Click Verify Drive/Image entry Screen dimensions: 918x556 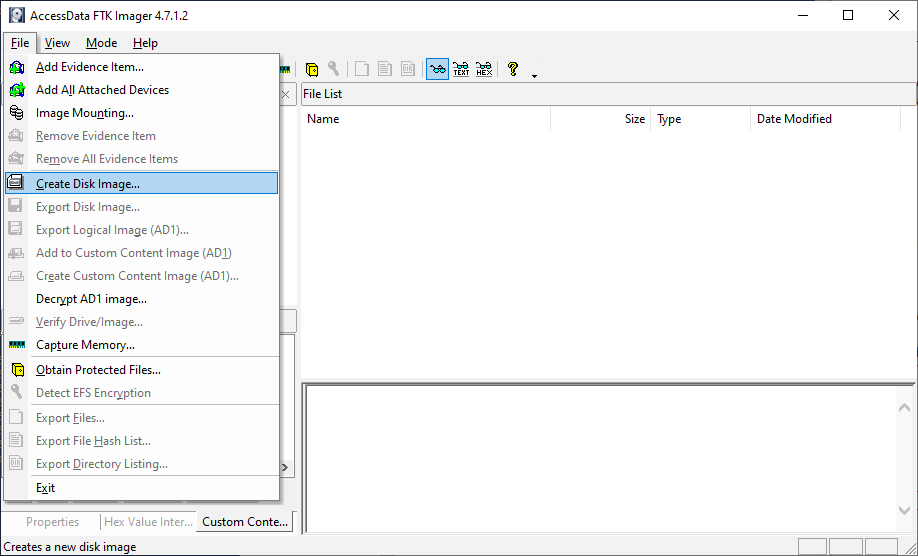[x=141, y=322]
